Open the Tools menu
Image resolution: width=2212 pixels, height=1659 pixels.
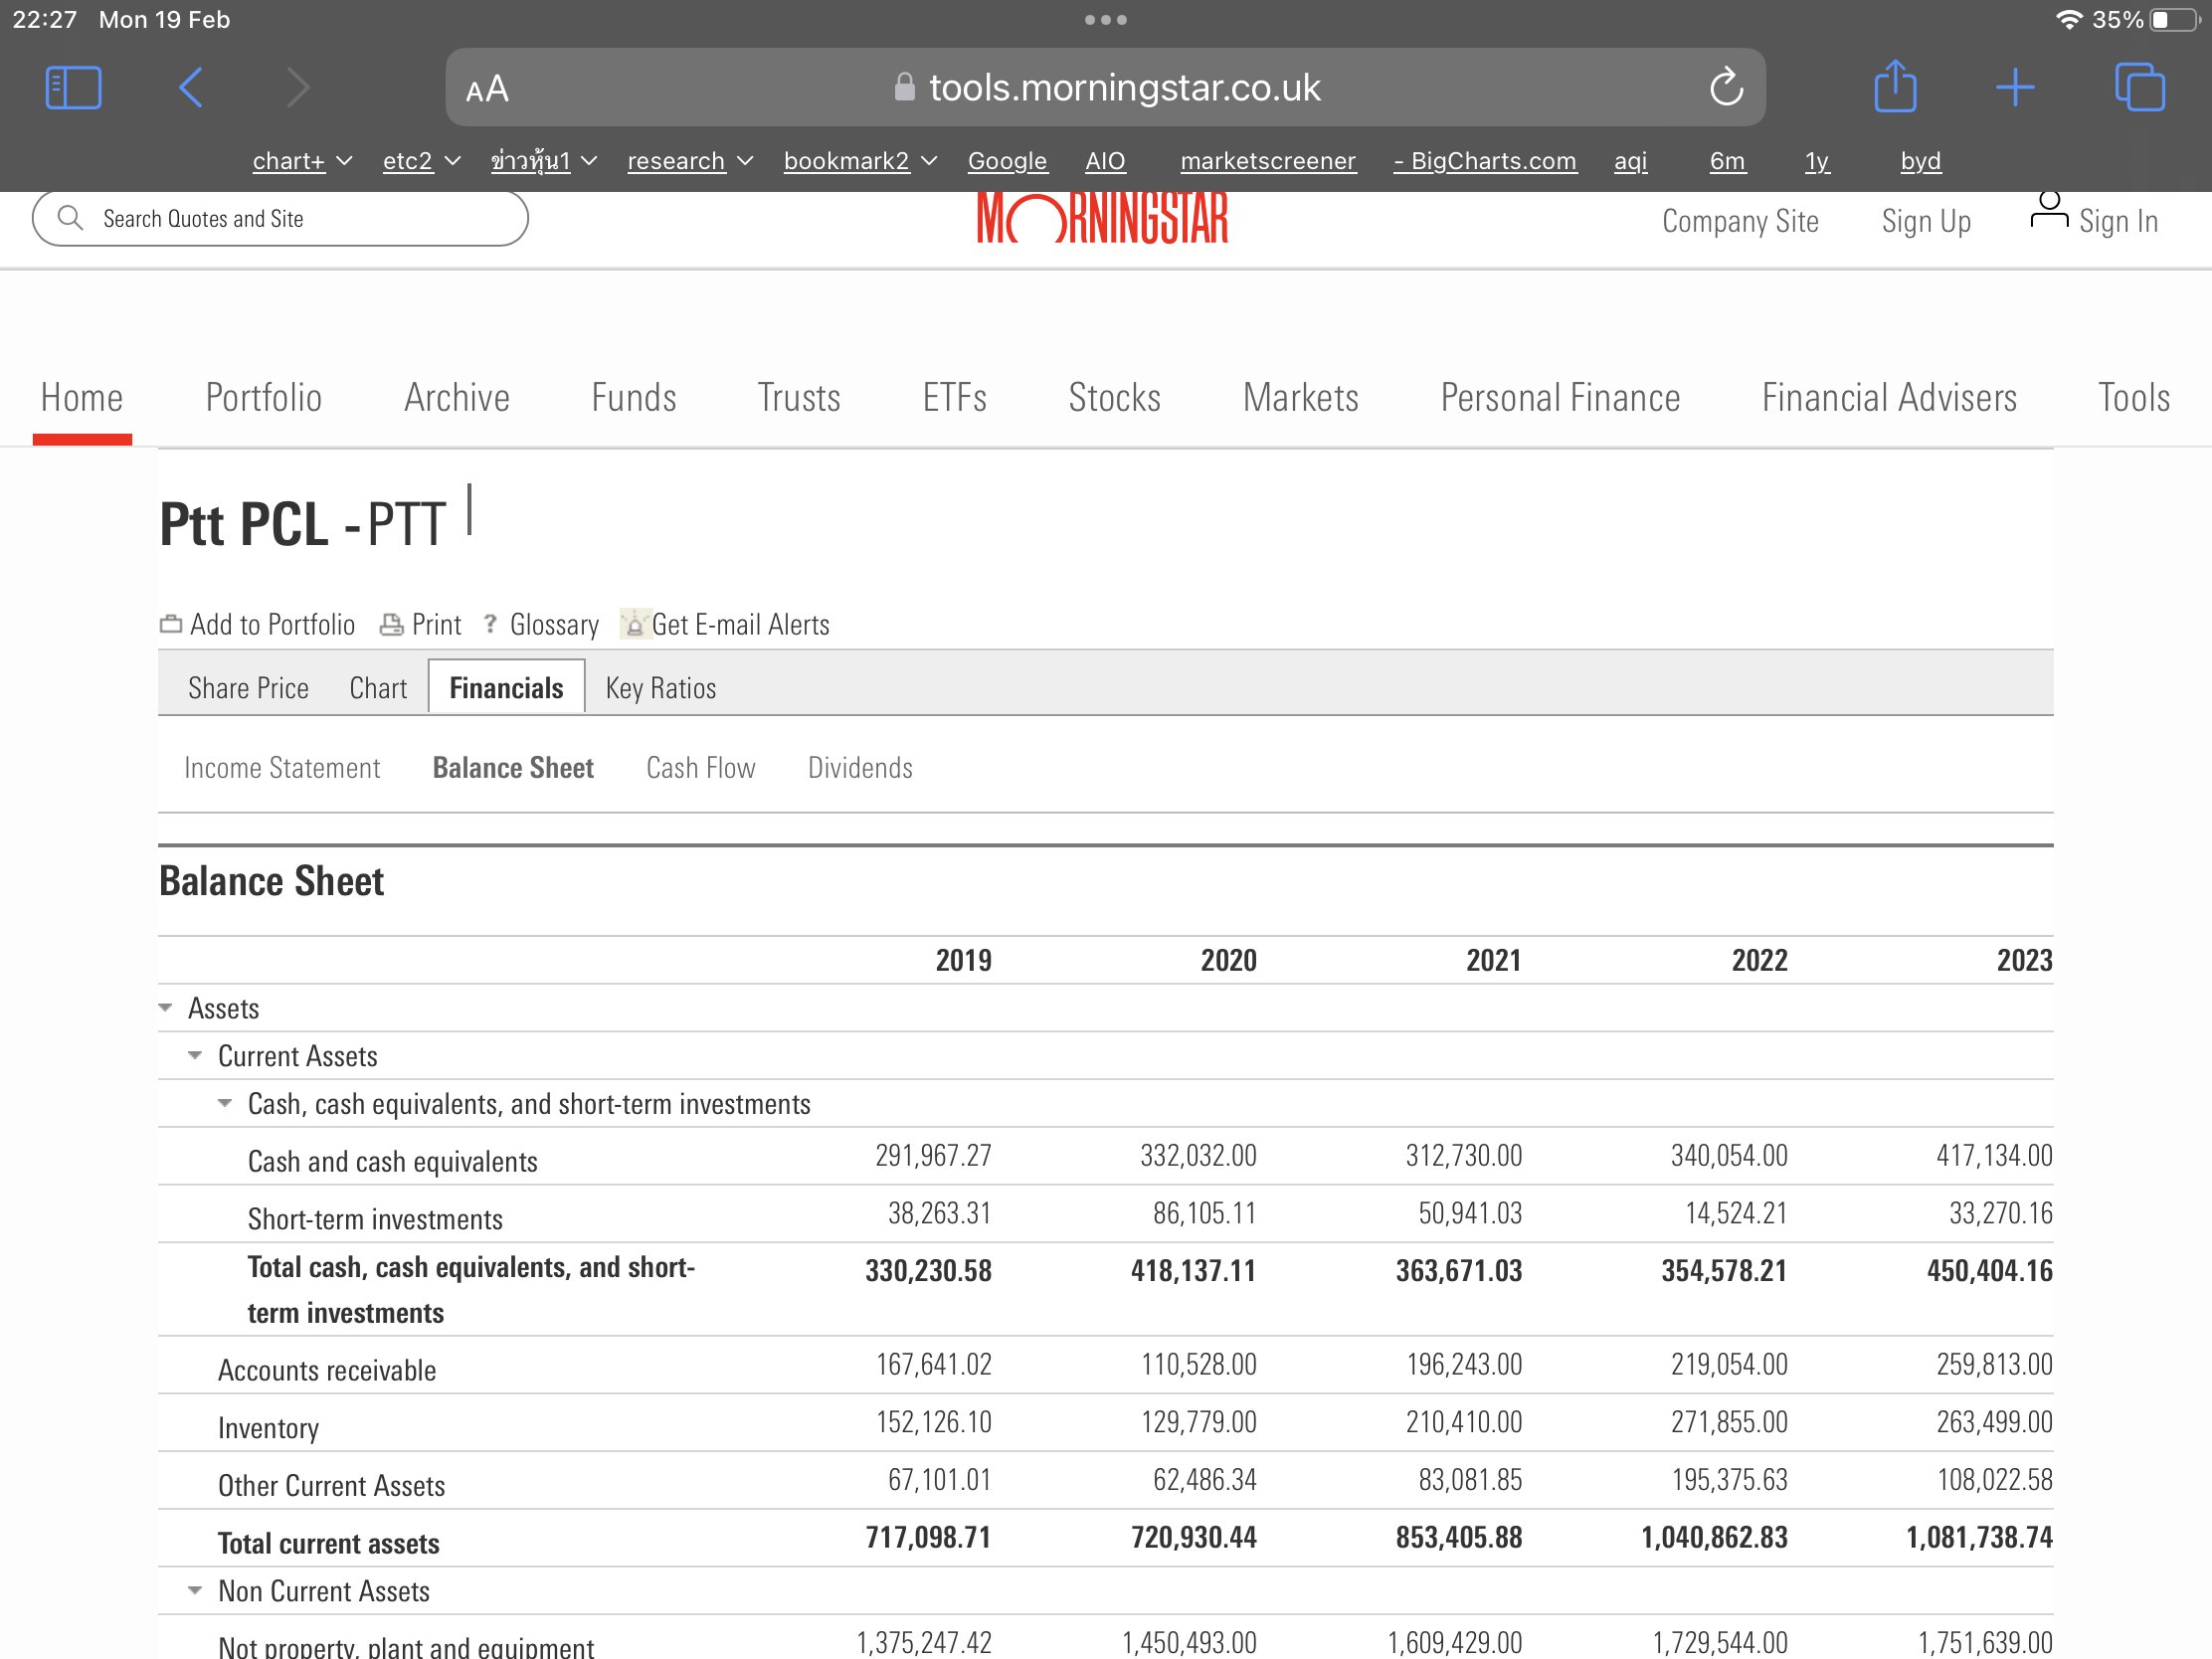(x=2134, y=398)
